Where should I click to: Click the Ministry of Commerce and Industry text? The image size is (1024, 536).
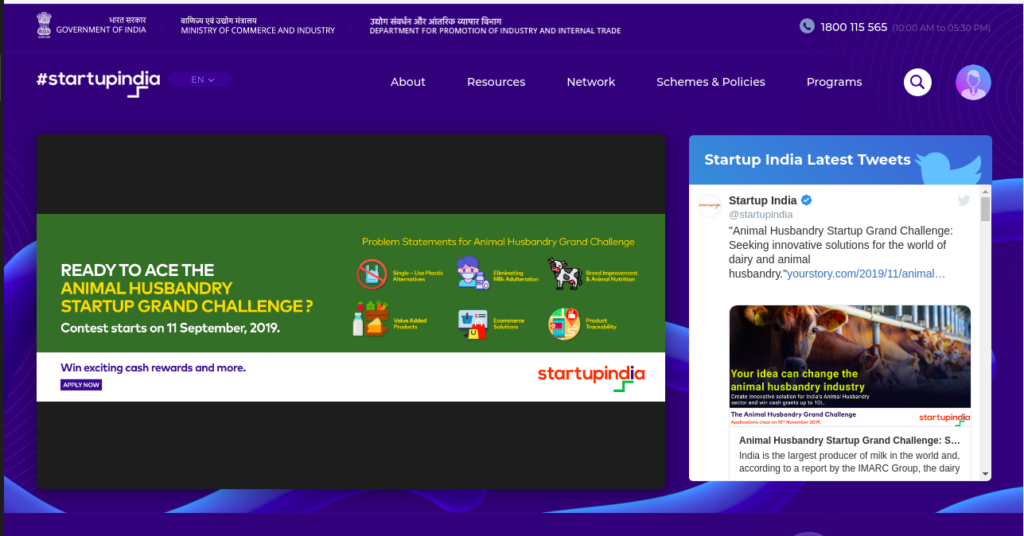258,31
